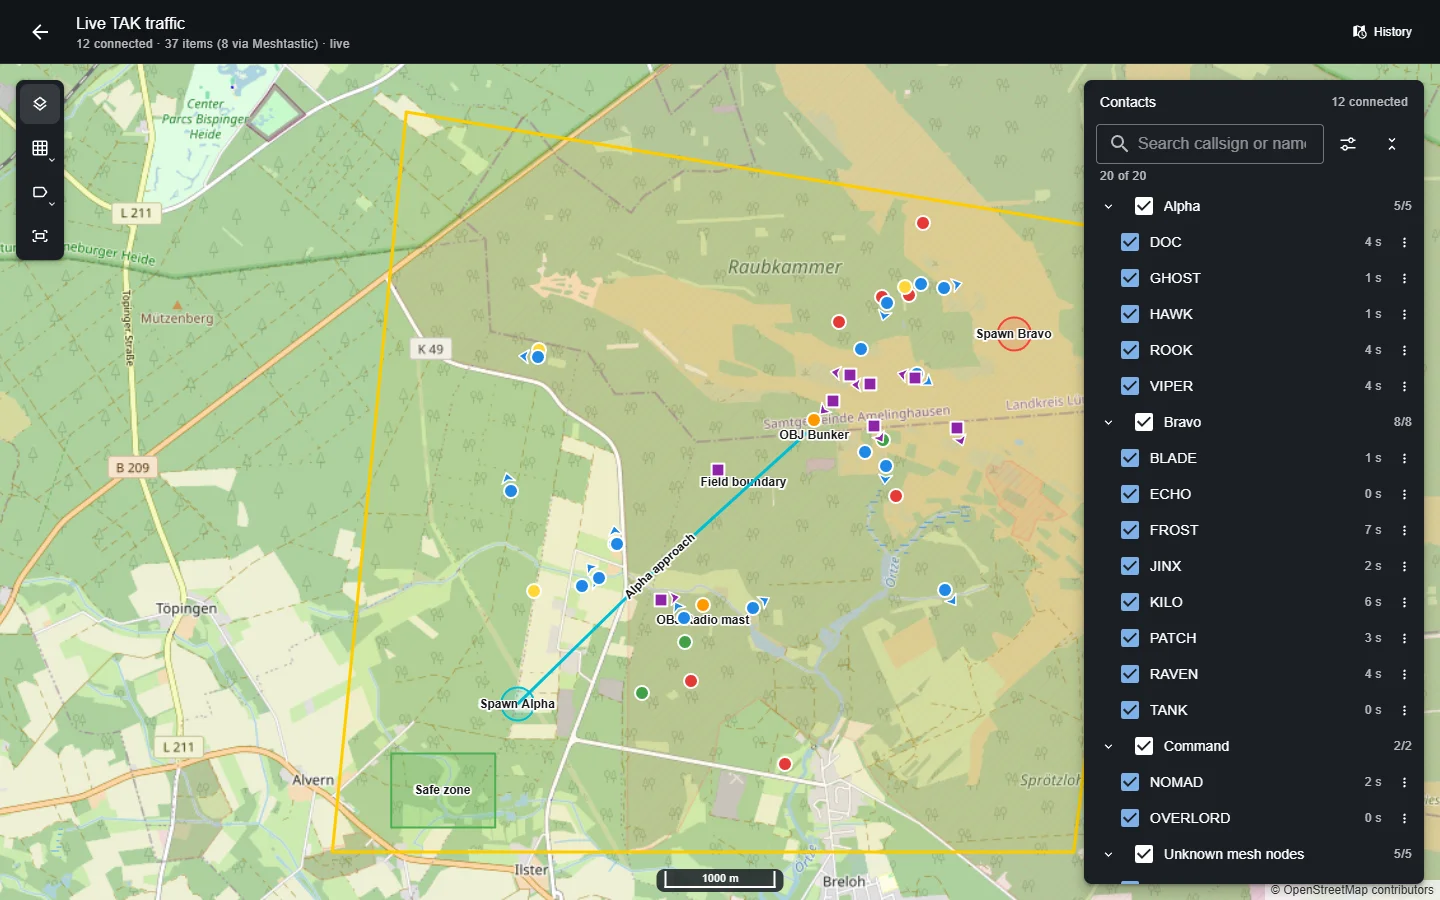Collapse the Alpha group
The width and height of the screenshot is (1440, 900).
coord(1108,206)
